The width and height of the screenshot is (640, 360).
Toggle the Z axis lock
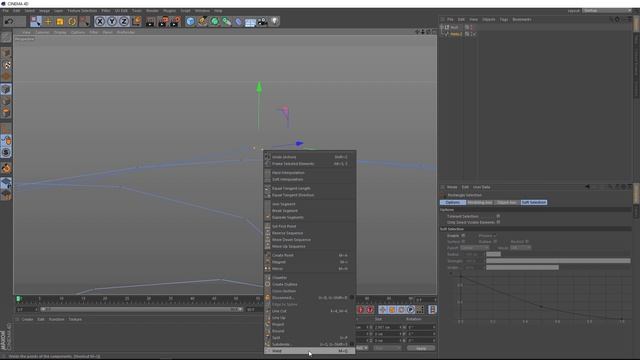click(124, 21)
